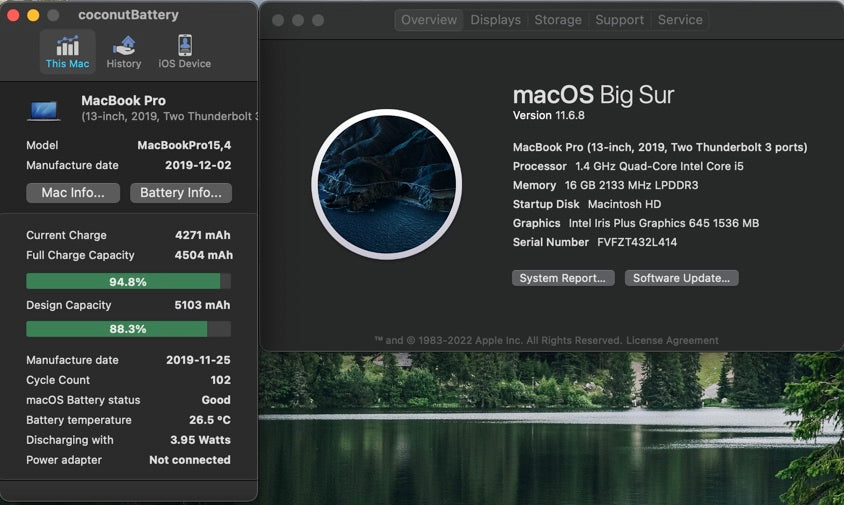Click the Full Charge Capacity 4504 mAh value
The width and height of the screenshot is (844, 505).
(203, 255)
